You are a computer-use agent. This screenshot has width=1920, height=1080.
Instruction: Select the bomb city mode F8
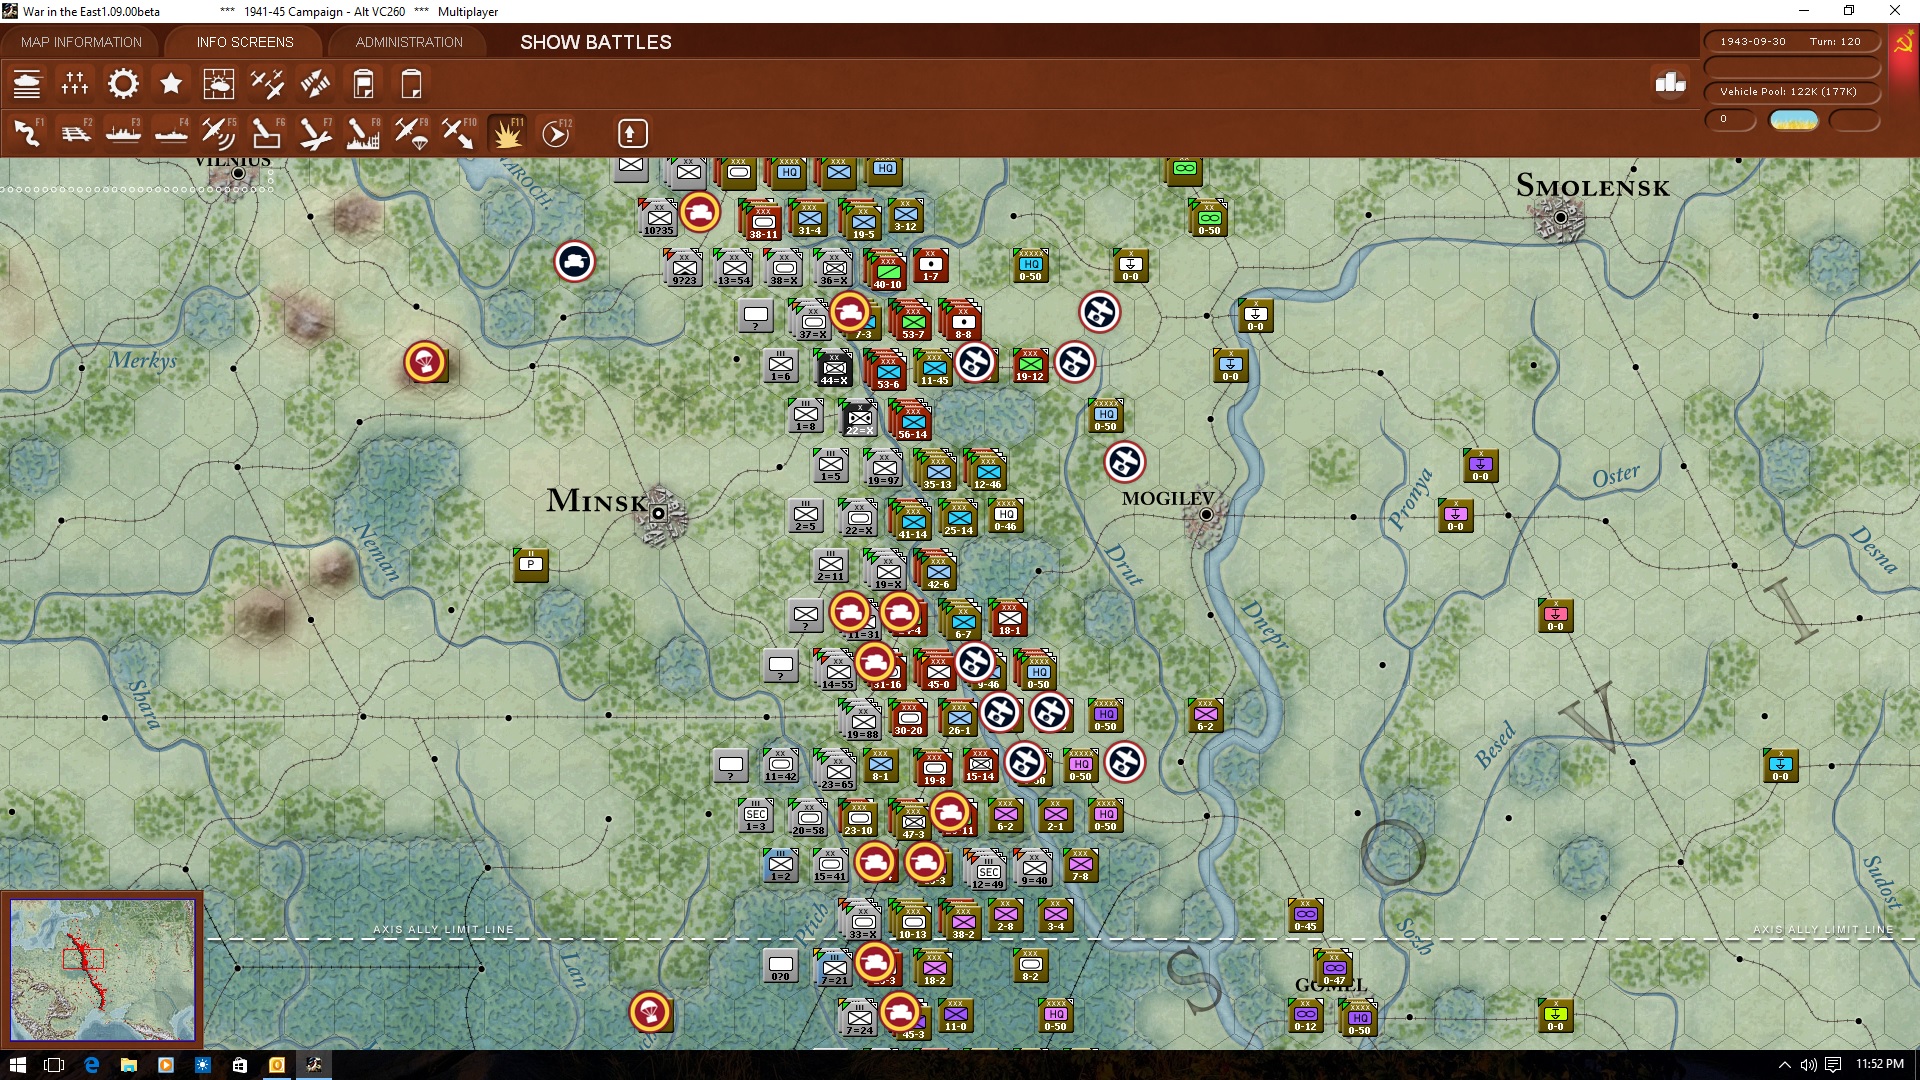point(362,133)
